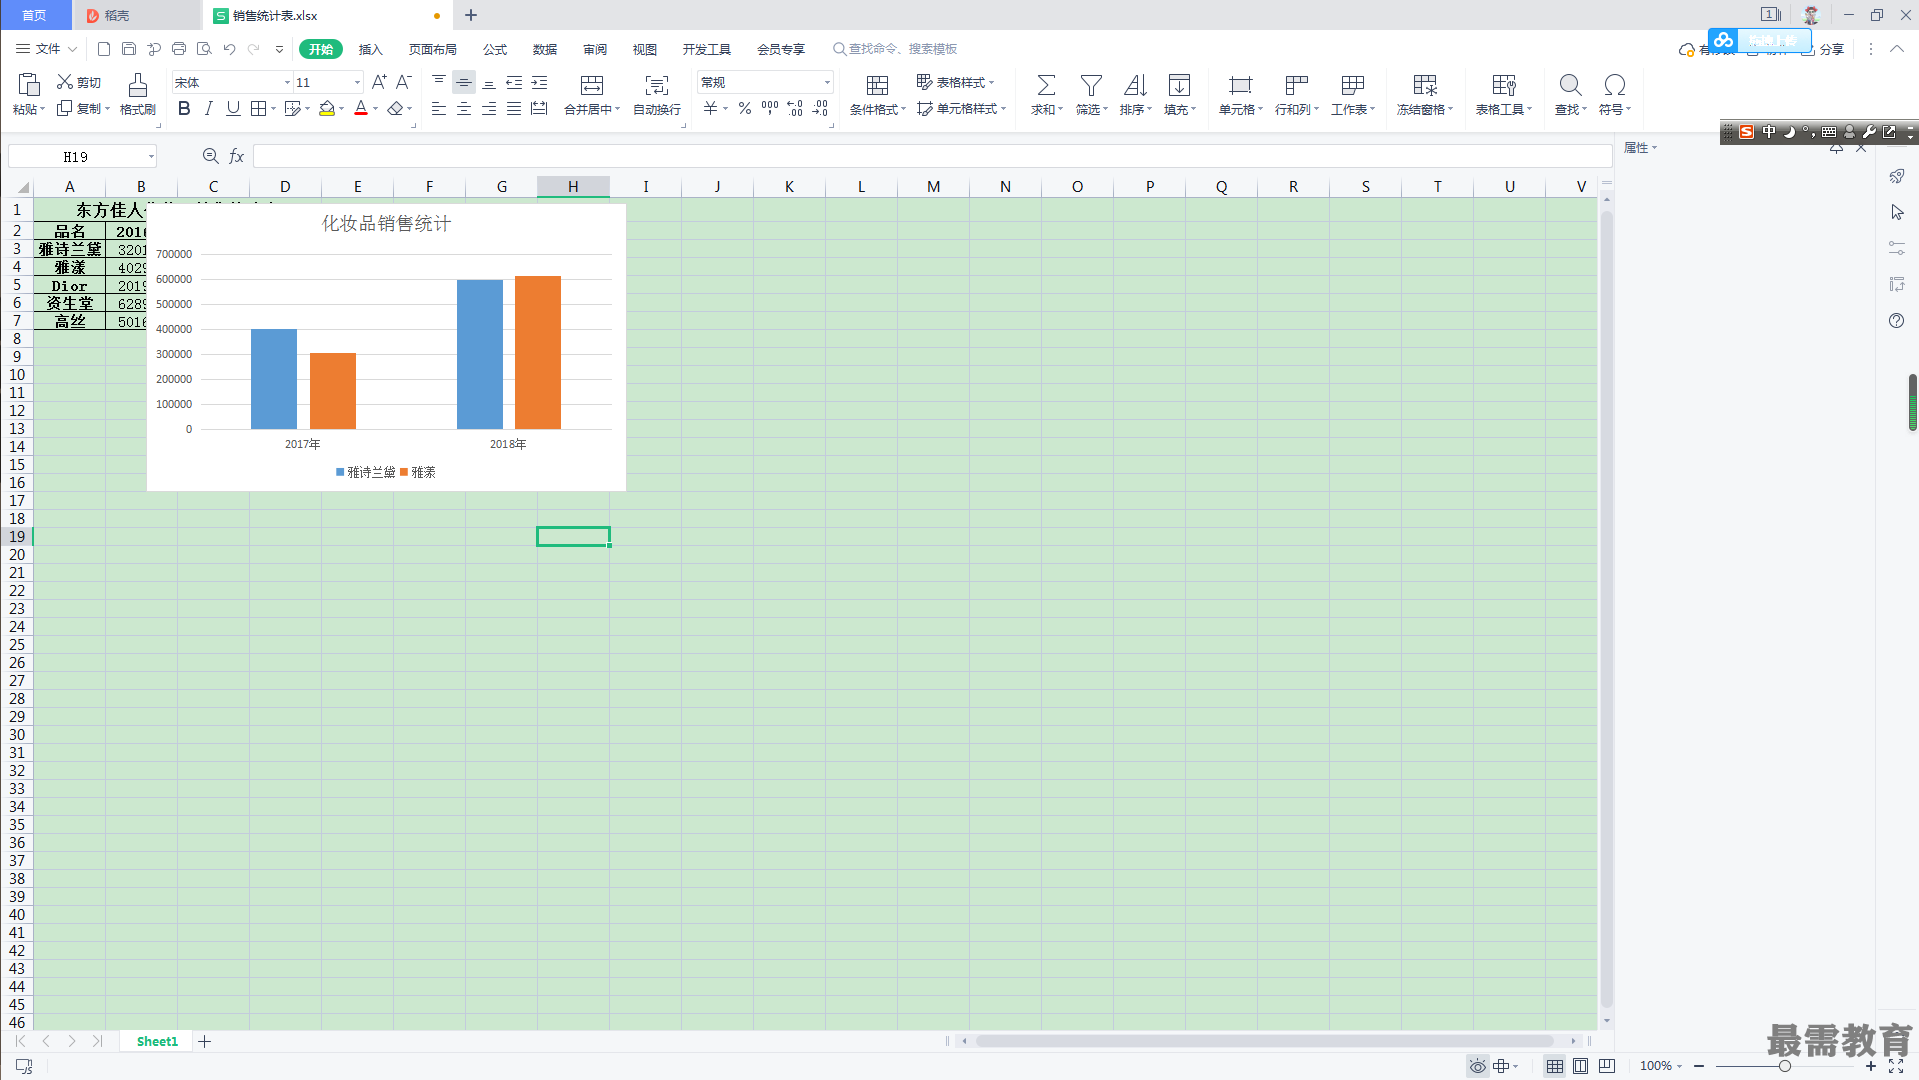Click the Table Tools icon
Viewport: 1919px width, 1080px height.
[1504, 85]
